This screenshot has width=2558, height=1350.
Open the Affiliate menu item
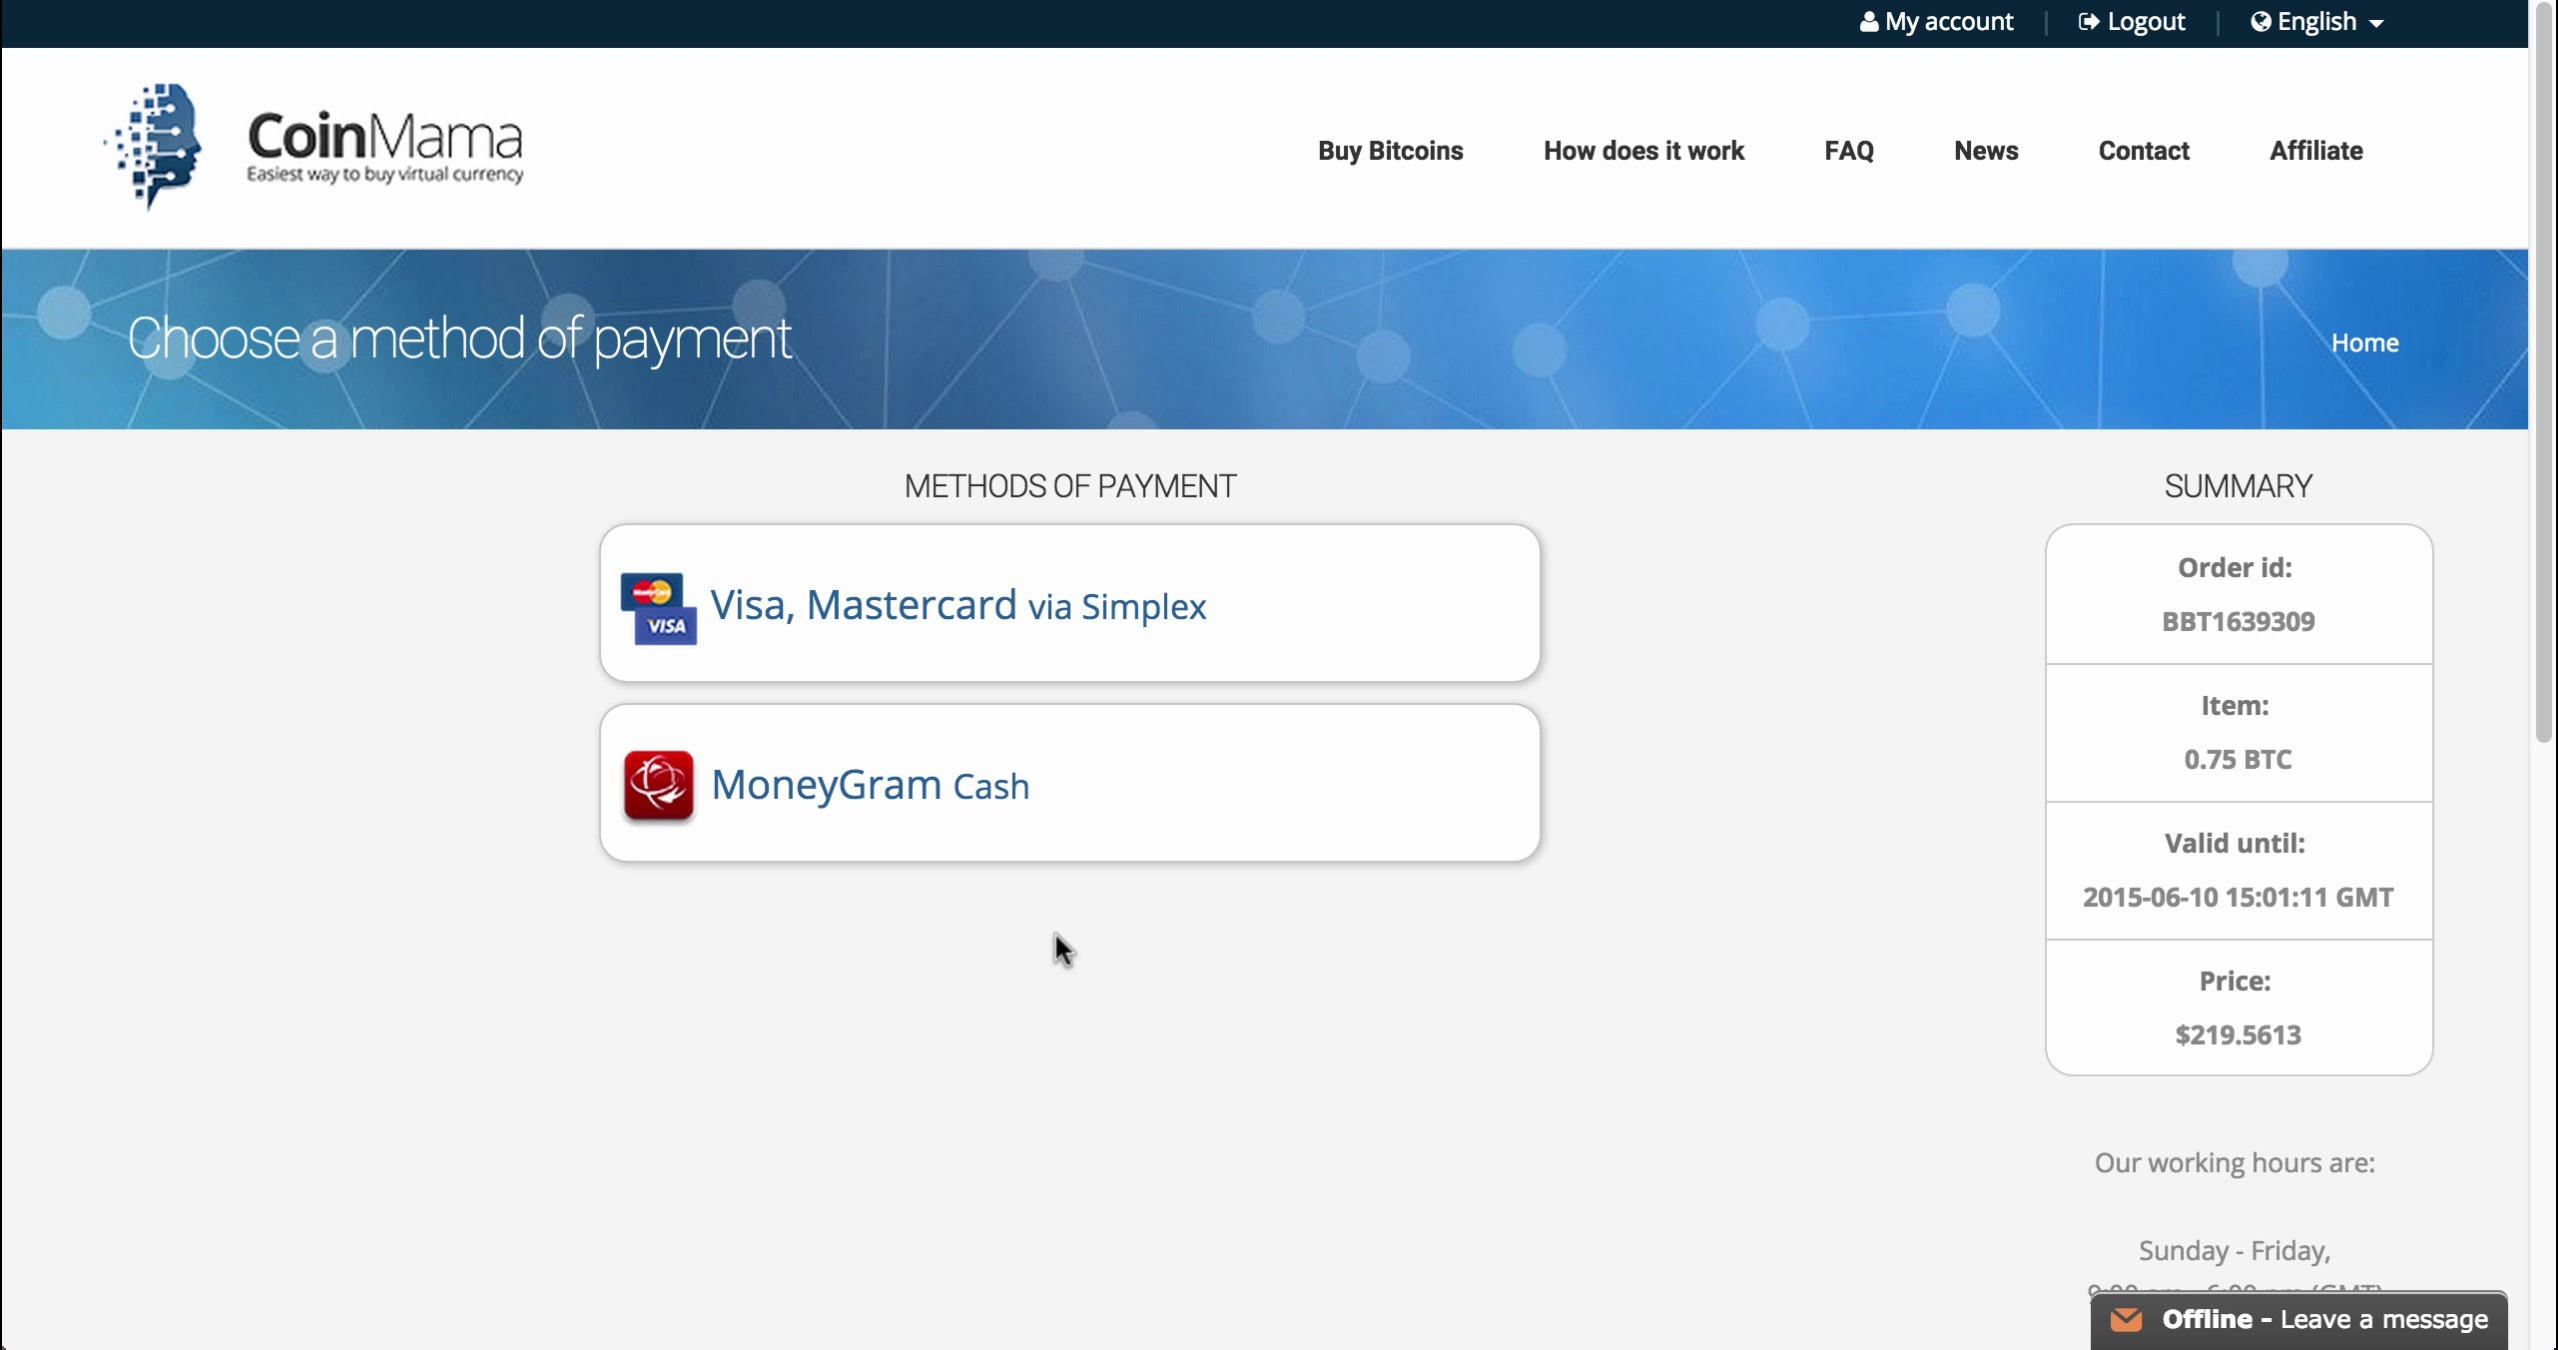pos(2316,150)
